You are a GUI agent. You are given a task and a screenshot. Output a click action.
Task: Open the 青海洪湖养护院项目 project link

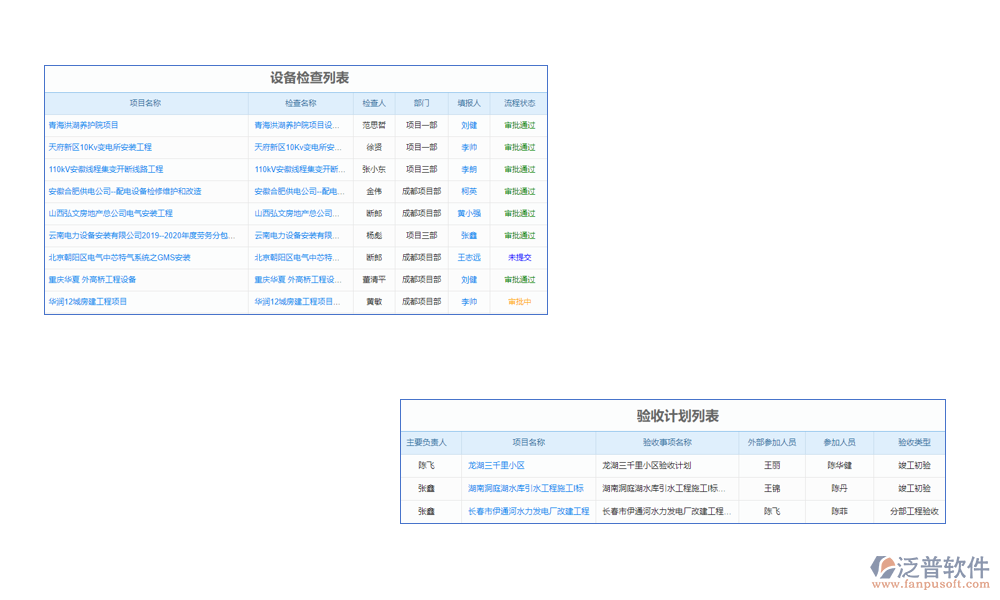click(x=83, y=125)
